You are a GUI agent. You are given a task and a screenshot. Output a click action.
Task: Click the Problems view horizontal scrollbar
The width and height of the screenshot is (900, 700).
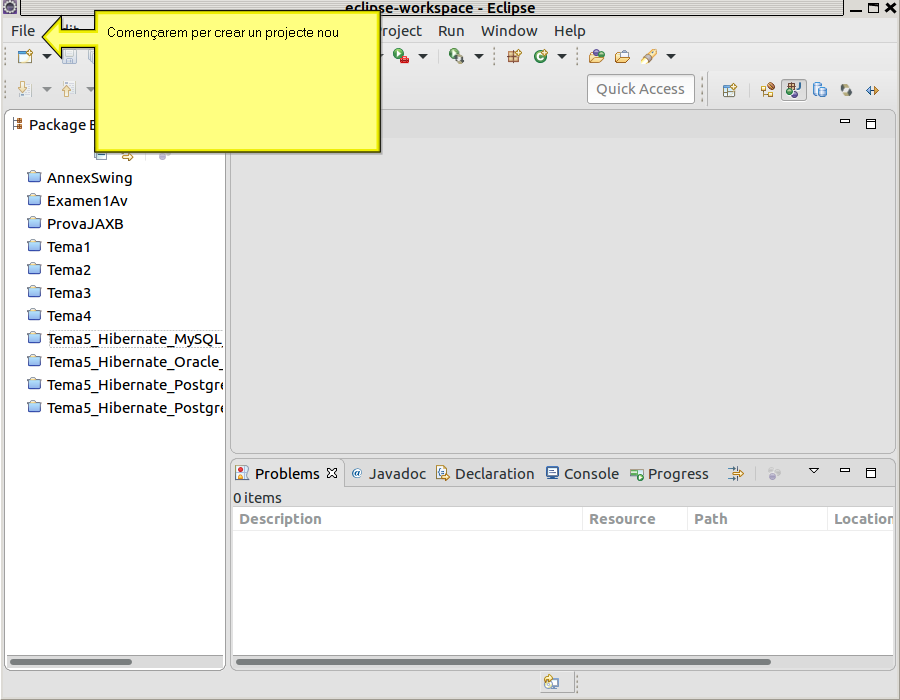point(503,662)
